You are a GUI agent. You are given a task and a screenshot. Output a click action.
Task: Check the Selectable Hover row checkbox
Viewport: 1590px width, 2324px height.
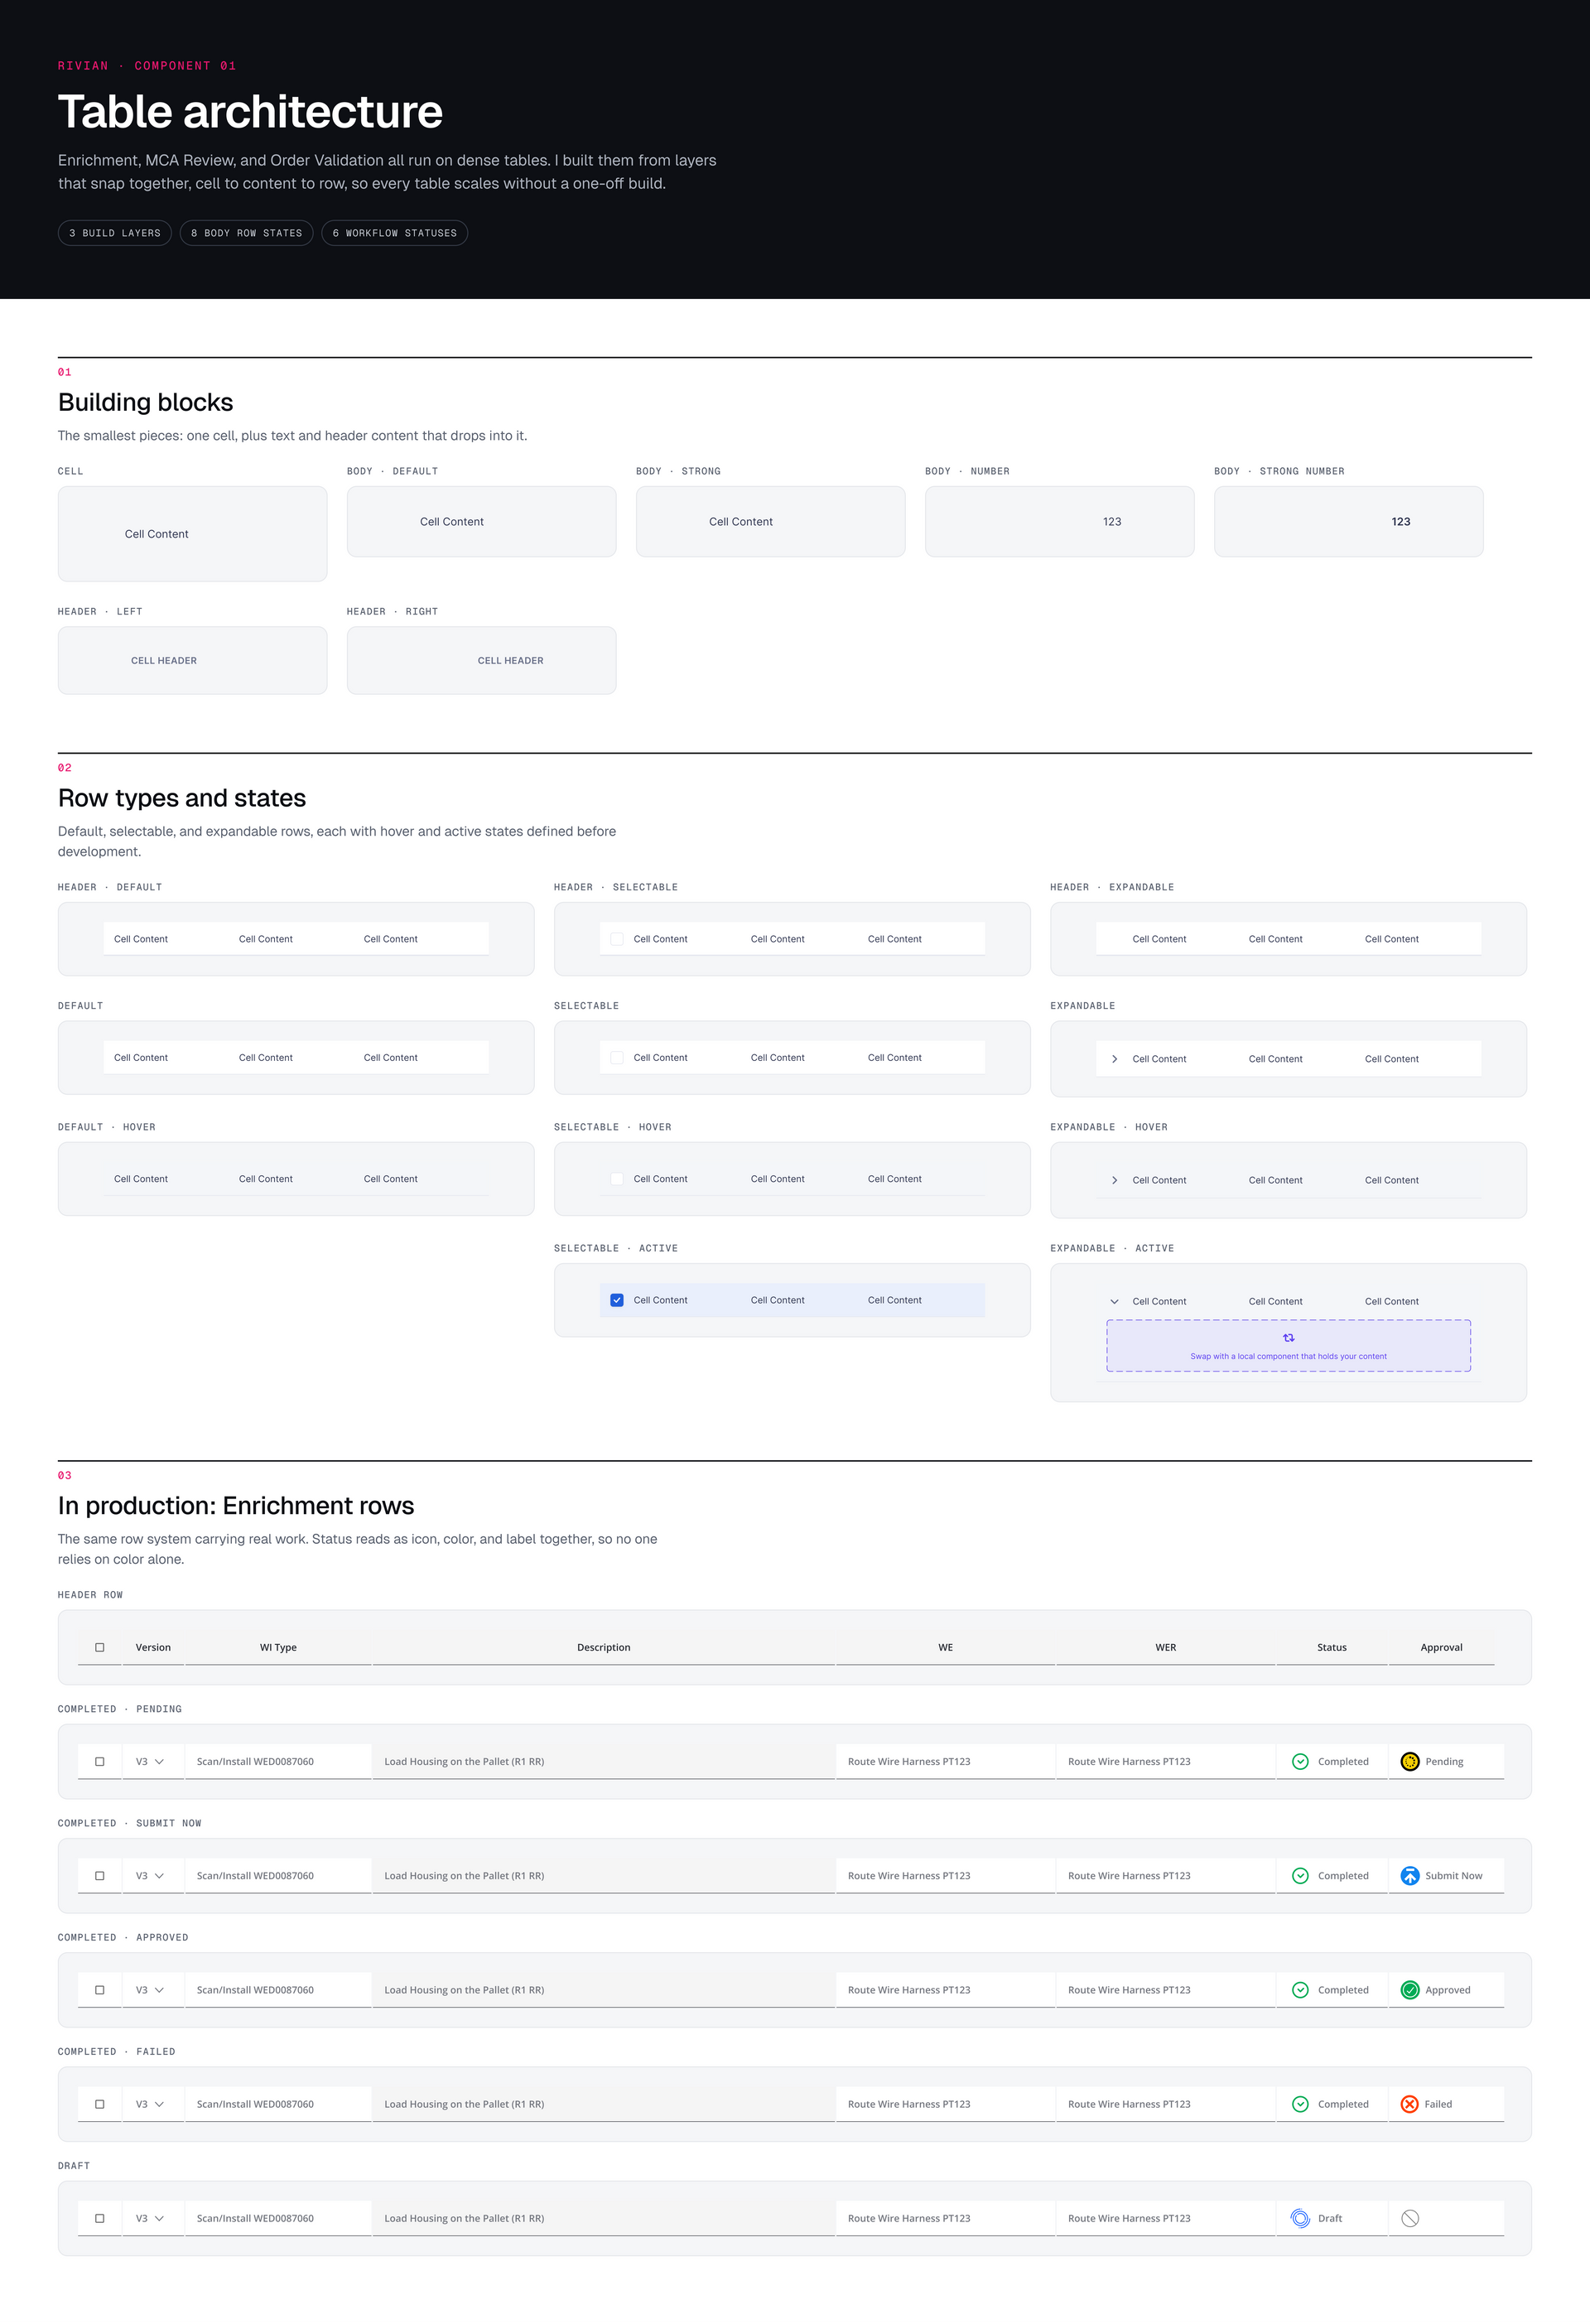tap(617, 1178)
